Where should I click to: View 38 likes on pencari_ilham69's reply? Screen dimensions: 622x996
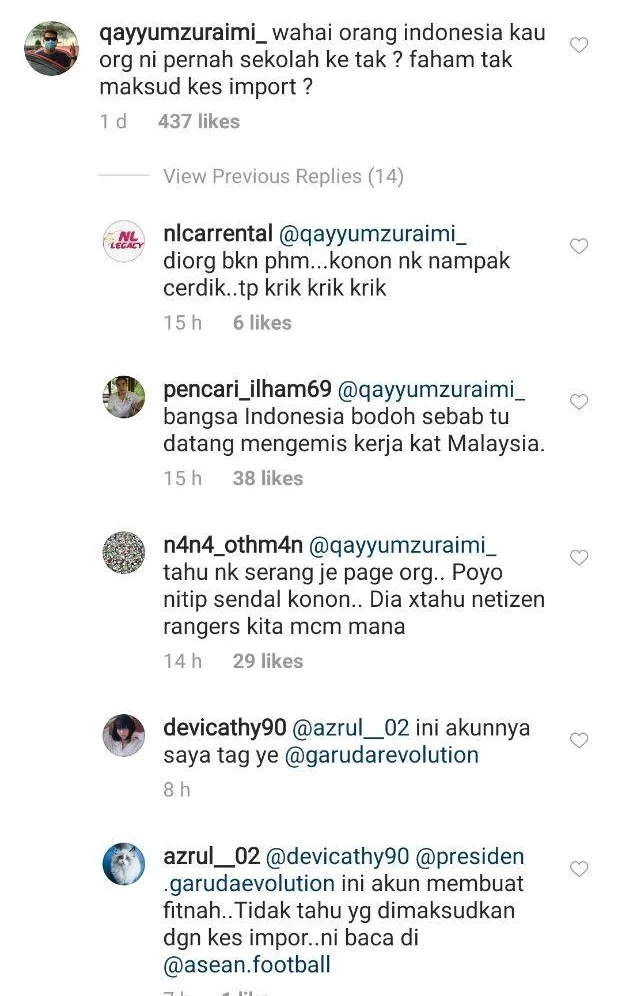[x=268, y=478]
